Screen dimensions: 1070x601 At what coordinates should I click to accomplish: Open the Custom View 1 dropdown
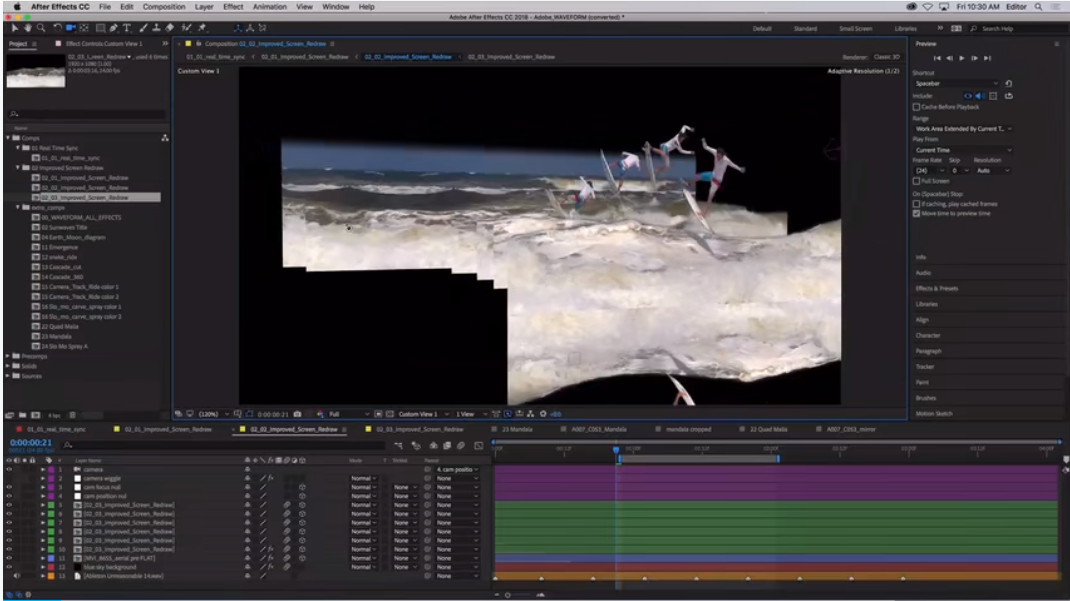419,414
